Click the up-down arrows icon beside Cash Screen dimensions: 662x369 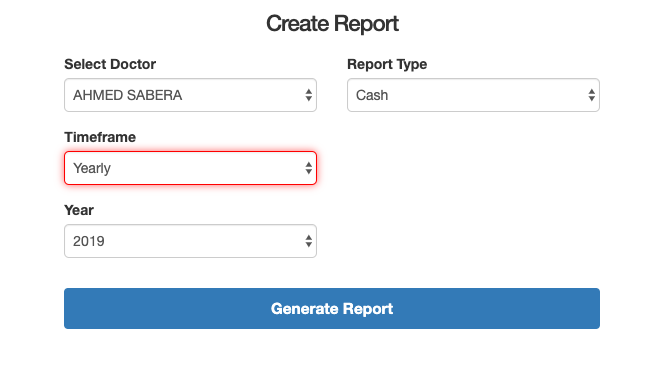tap(591, 95)
